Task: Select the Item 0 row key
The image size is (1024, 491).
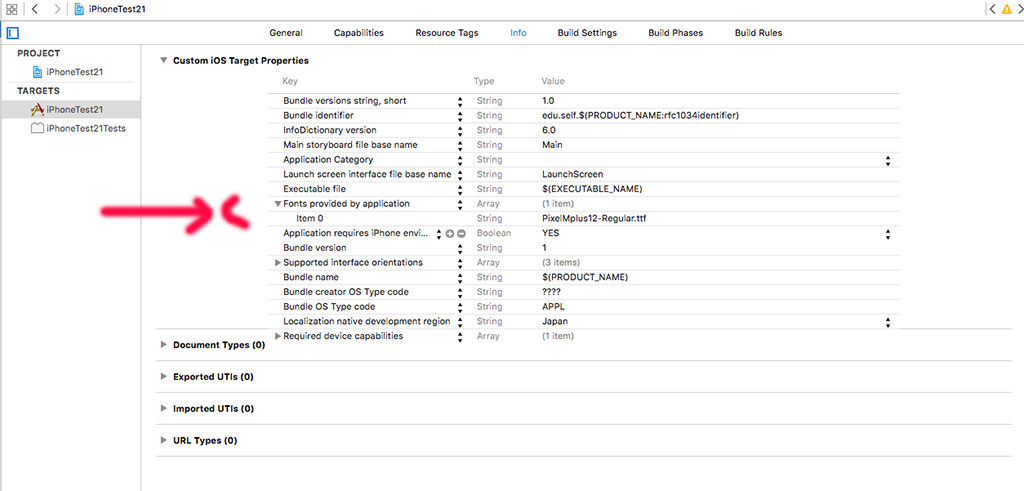Action: click(309, 219)
